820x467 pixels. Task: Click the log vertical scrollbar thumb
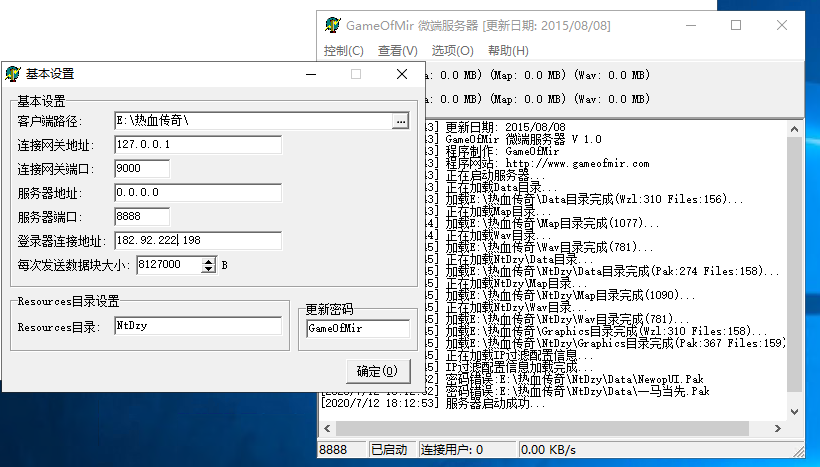(794, 264)
